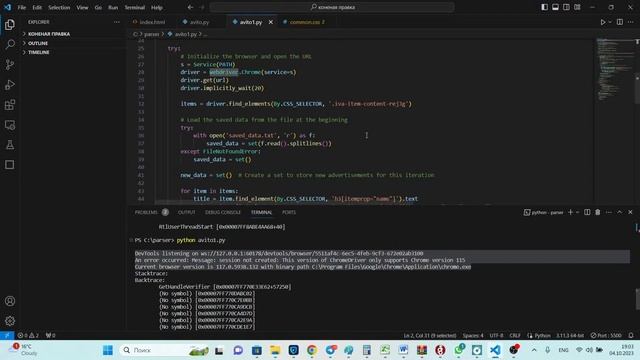Switch to common.css editor tab
This screenshot has width=640, height=360.
click(306, 22)
